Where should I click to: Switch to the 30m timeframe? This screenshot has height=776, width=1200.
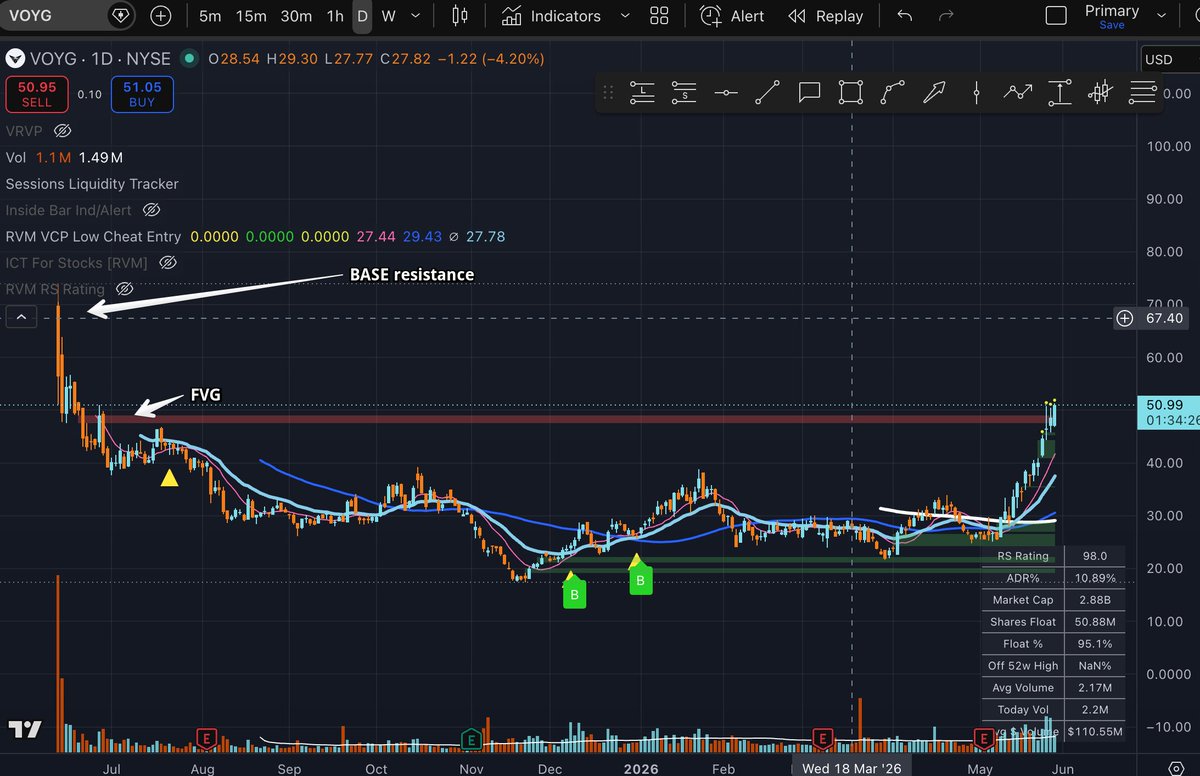(x=296, y=16)
